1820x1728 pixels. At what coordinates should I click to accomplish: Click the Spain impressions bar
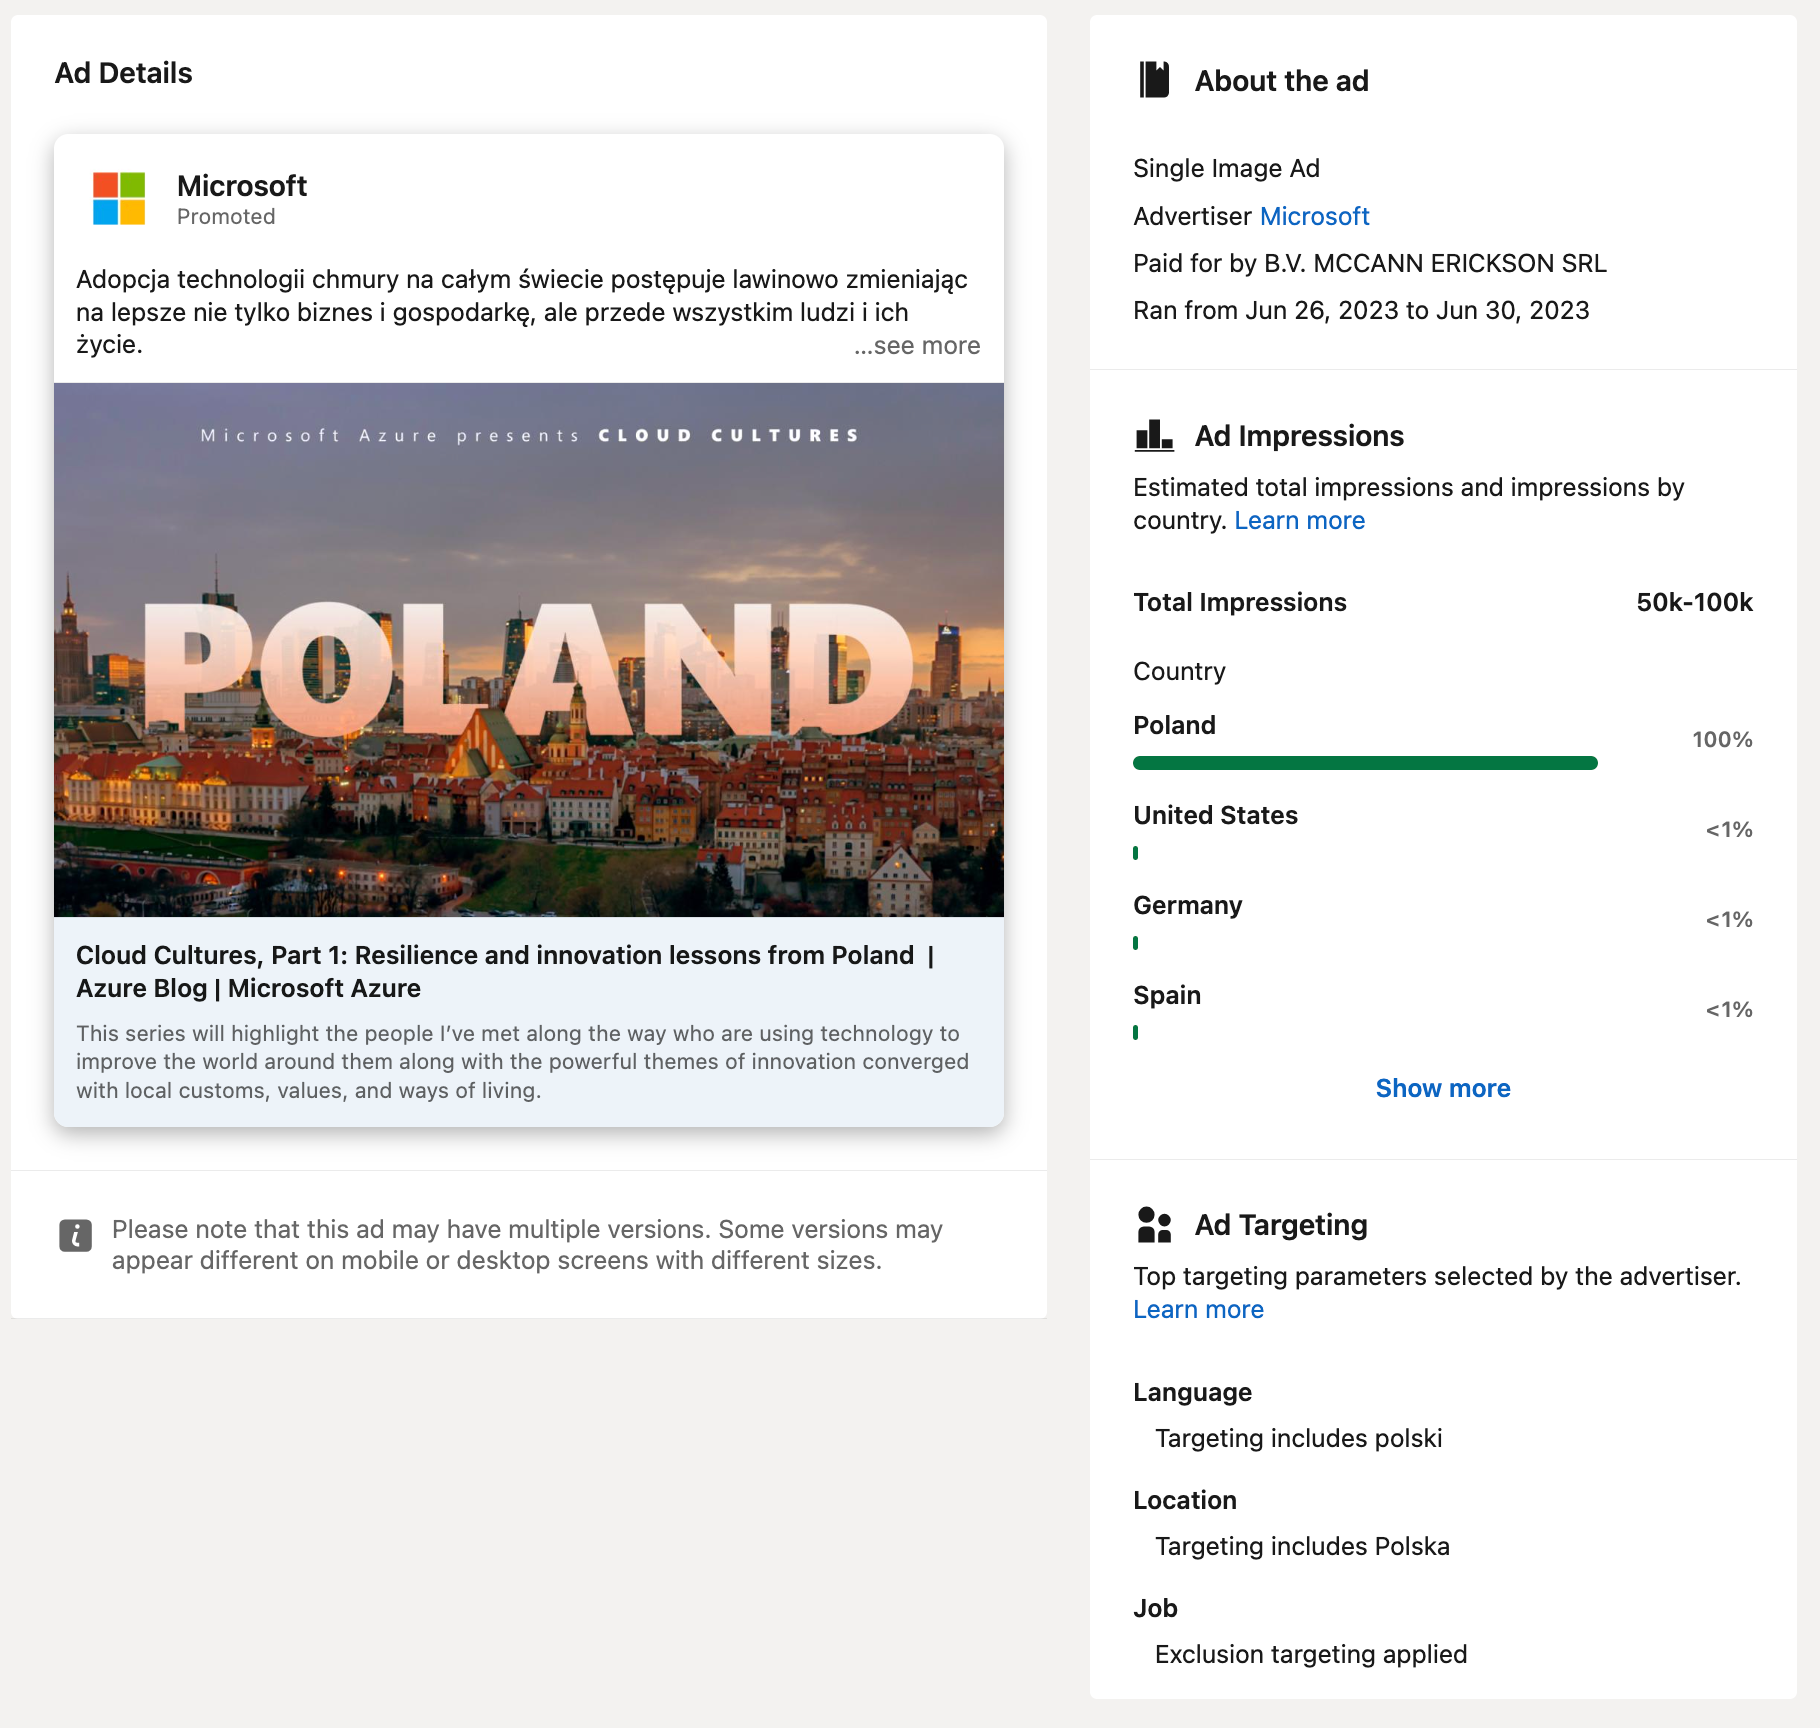click(1136, 1033)
